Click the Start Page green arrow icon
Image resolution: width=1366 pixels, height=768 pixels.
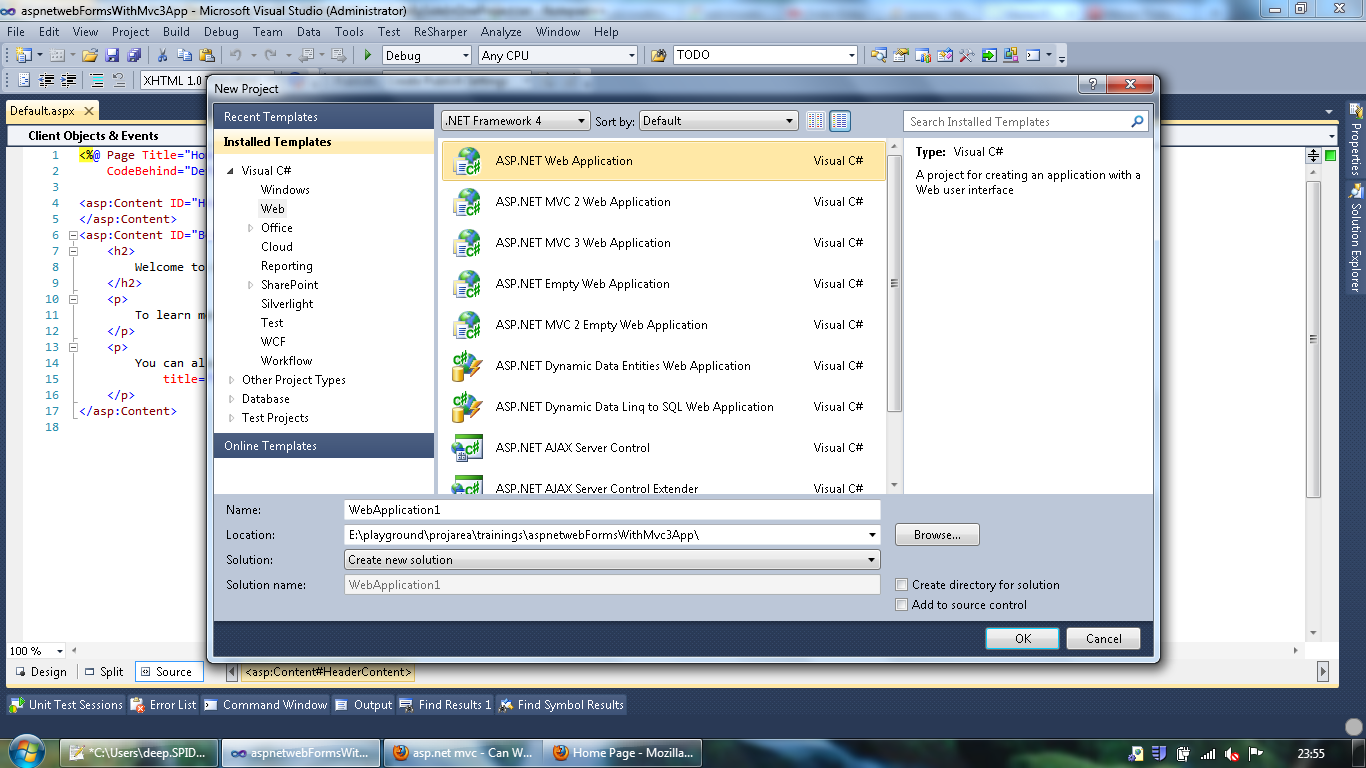click(989, 55)
